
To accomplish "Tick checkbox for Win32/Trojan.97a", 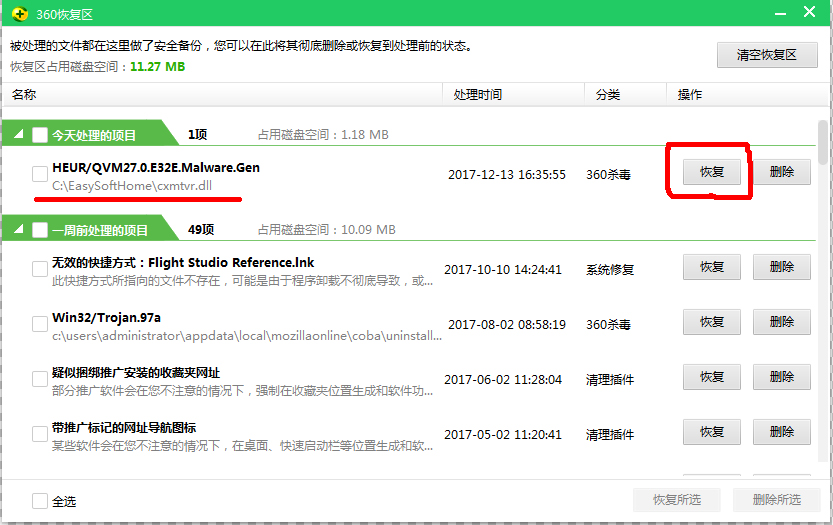I will 40,324.
